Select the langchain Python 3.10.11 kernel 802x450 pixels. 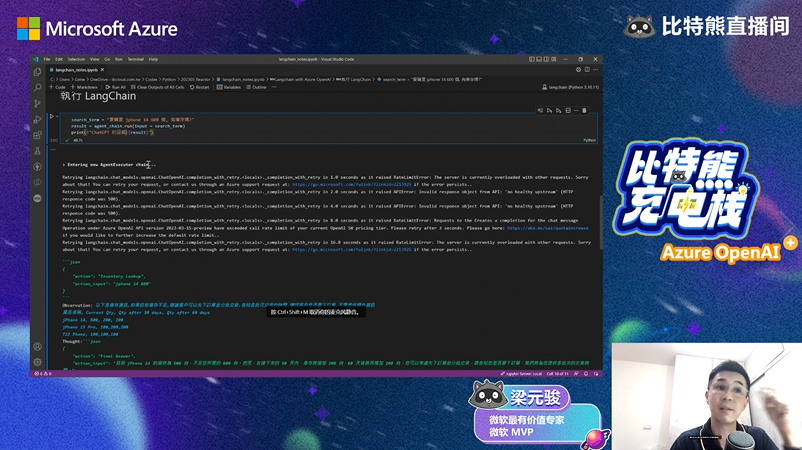(x=570, y=87)
